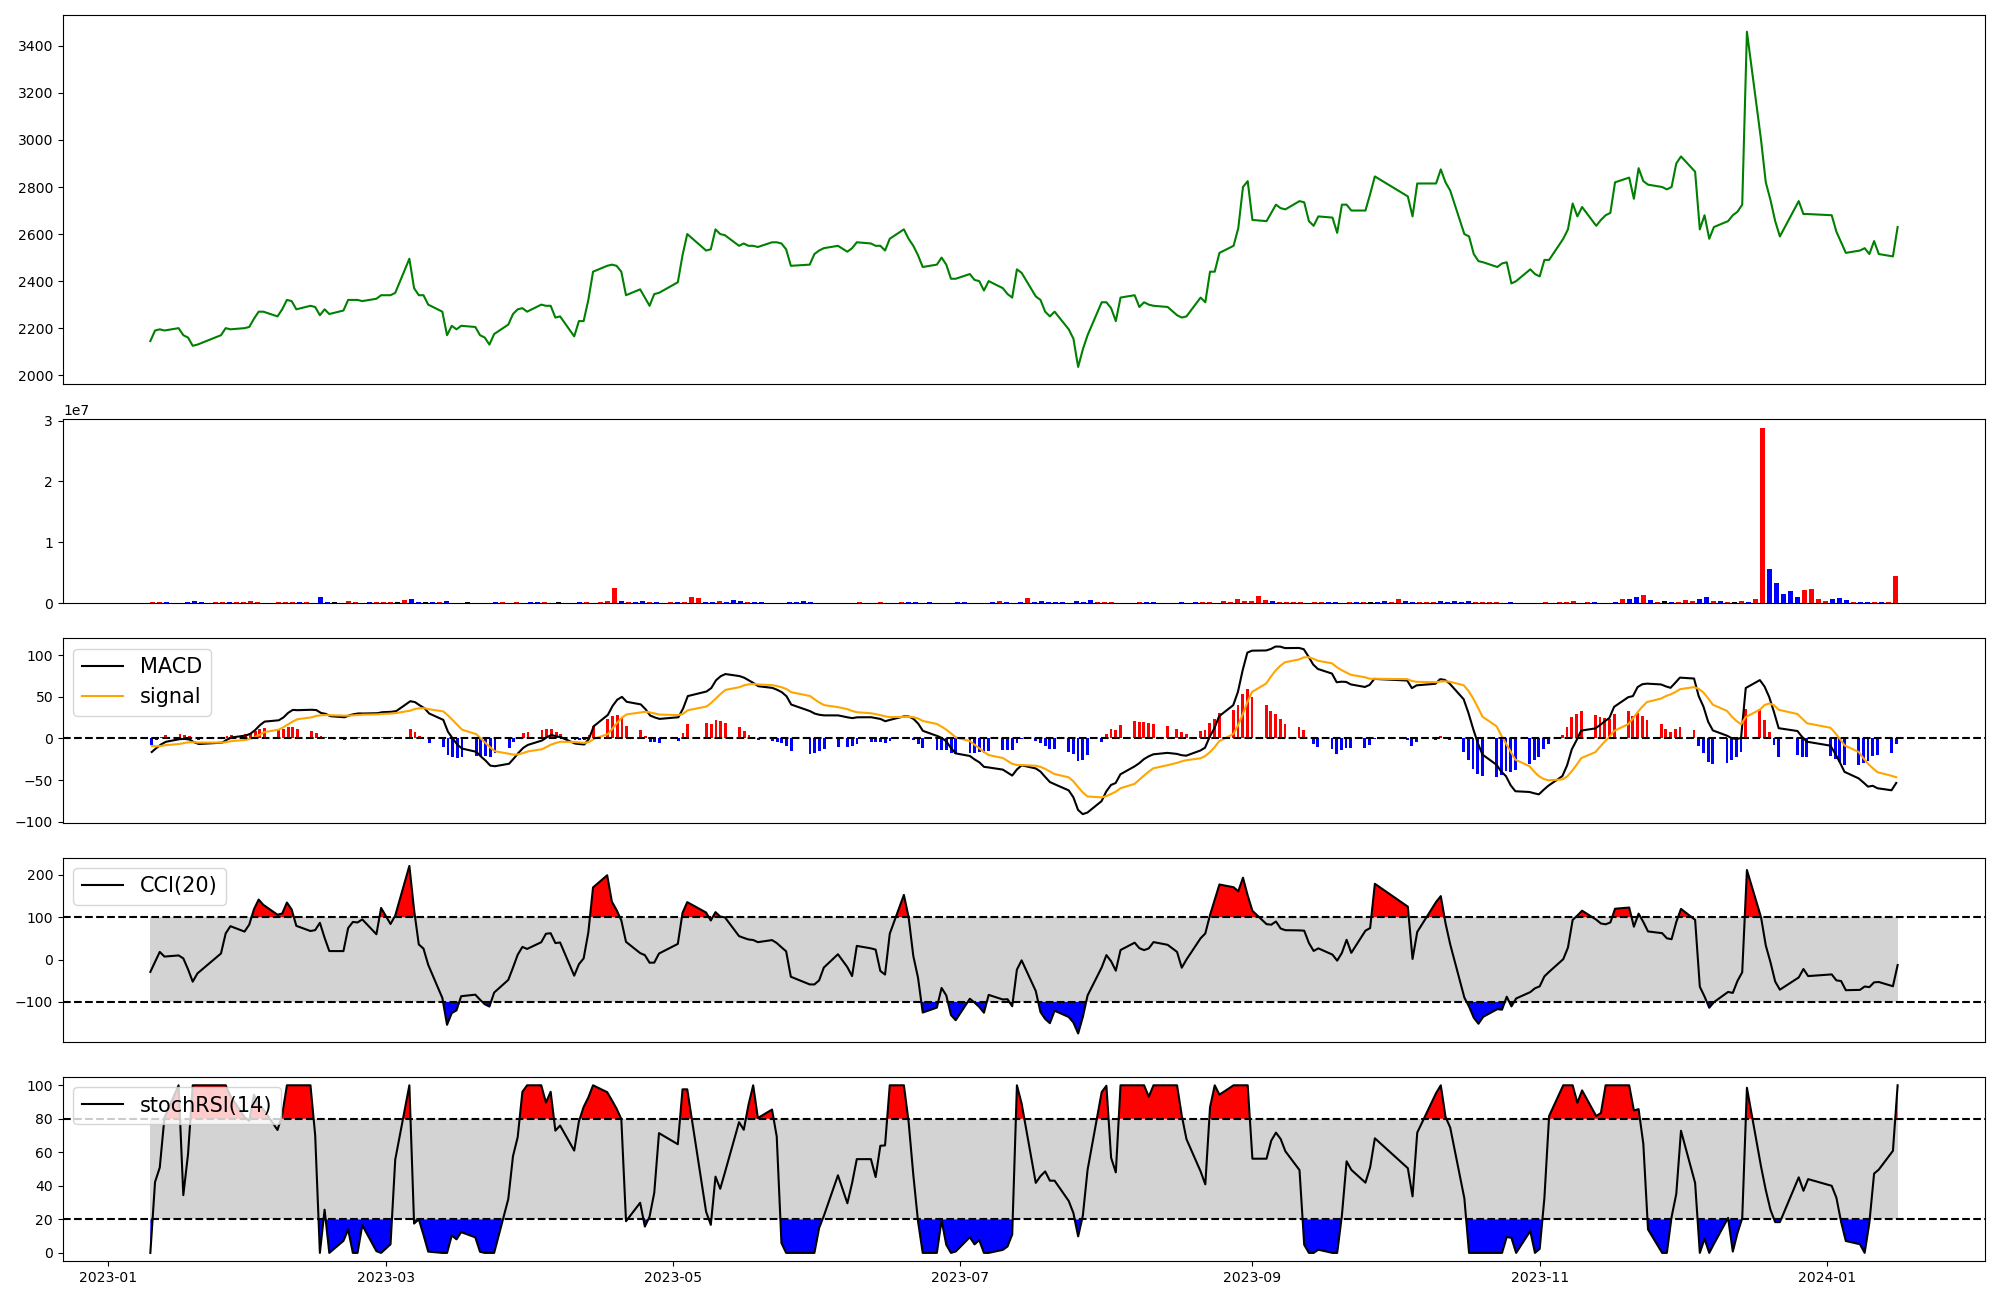The image size is (2000, 1300).
Task: Click the orange signal legend line sample
Action: [102, 696]
